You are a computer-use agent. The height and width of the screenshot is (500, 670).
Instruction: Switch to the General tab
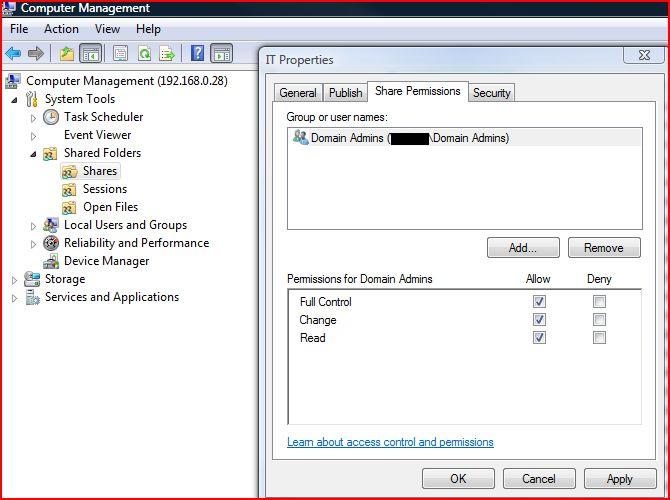298,93
